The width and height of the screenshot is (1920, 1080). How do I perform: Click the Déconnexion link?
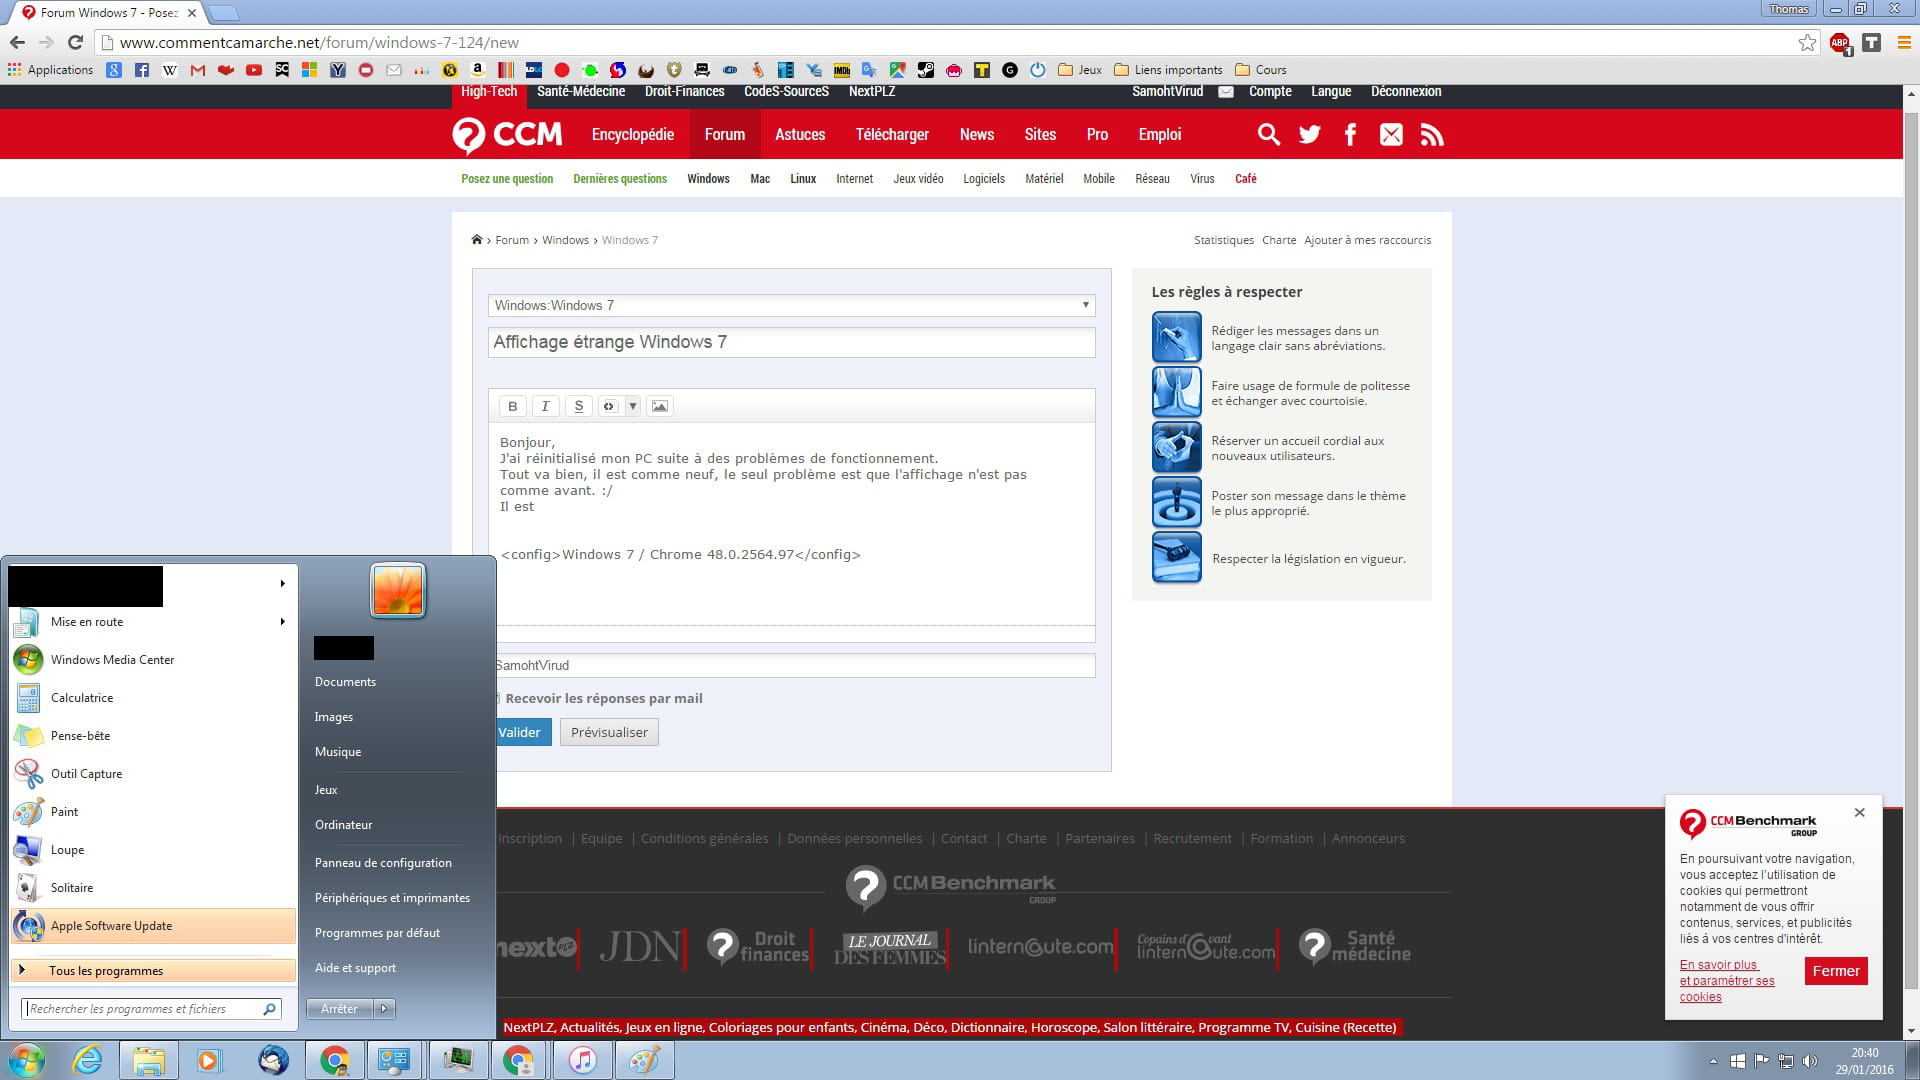pos(1405,91)
